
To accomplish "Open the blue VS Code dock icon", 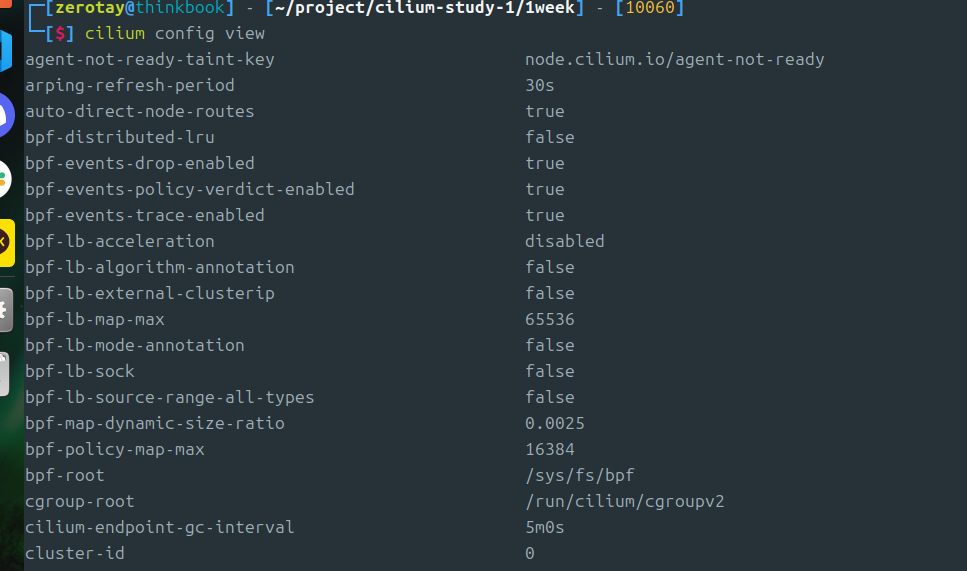I will pyautogui.click(x=6, y=51).
